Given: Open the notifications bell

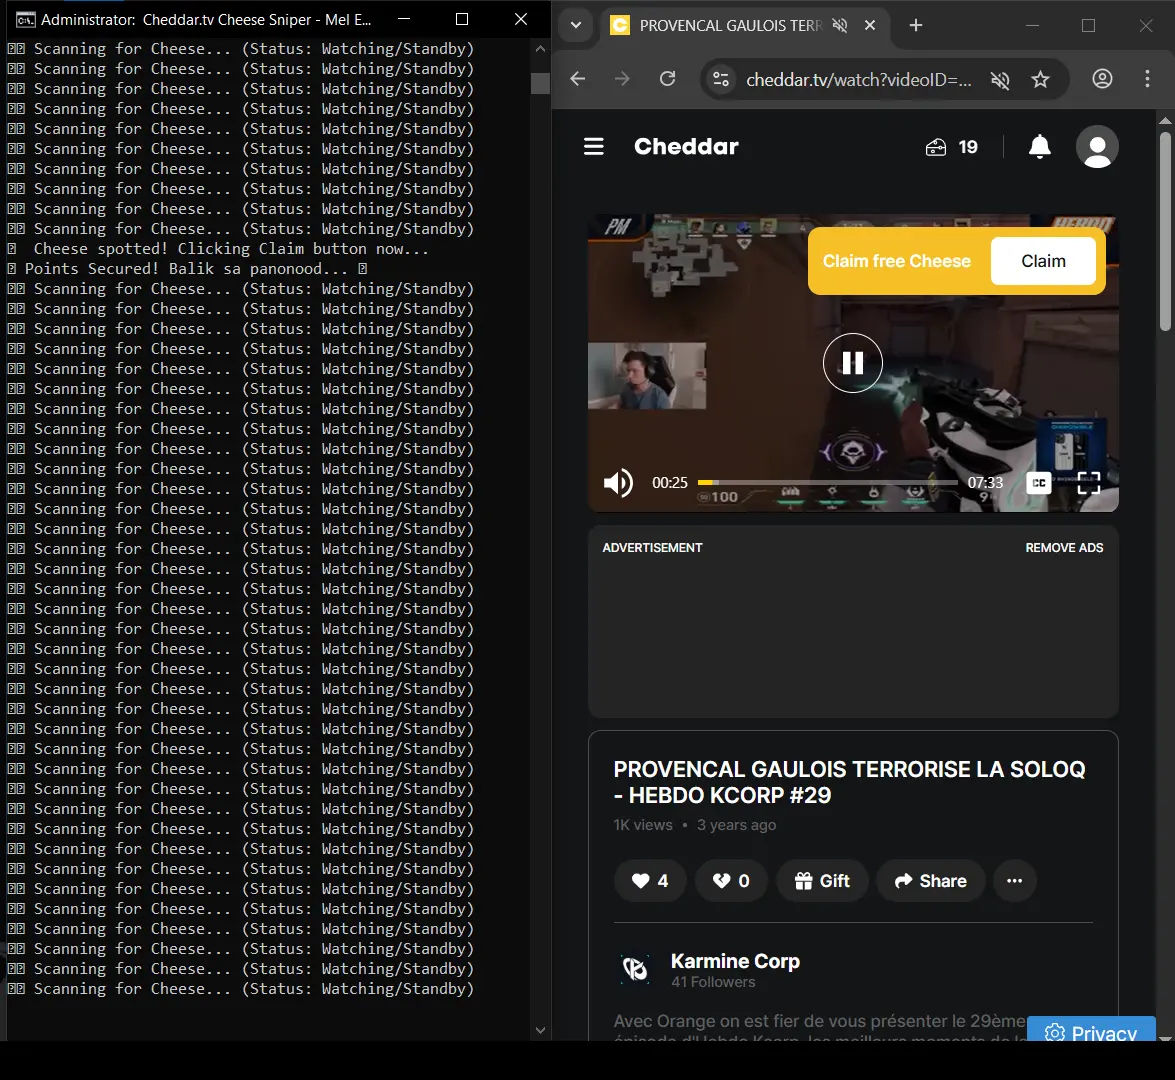Looking at the screenshot, I should coord(1039,147).
